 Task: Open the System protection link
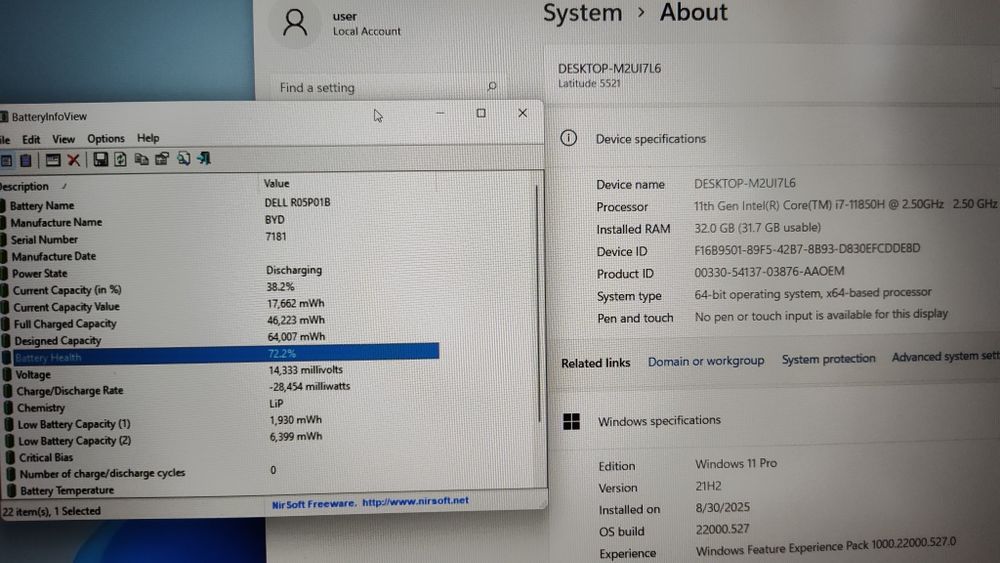coord(828,359)
